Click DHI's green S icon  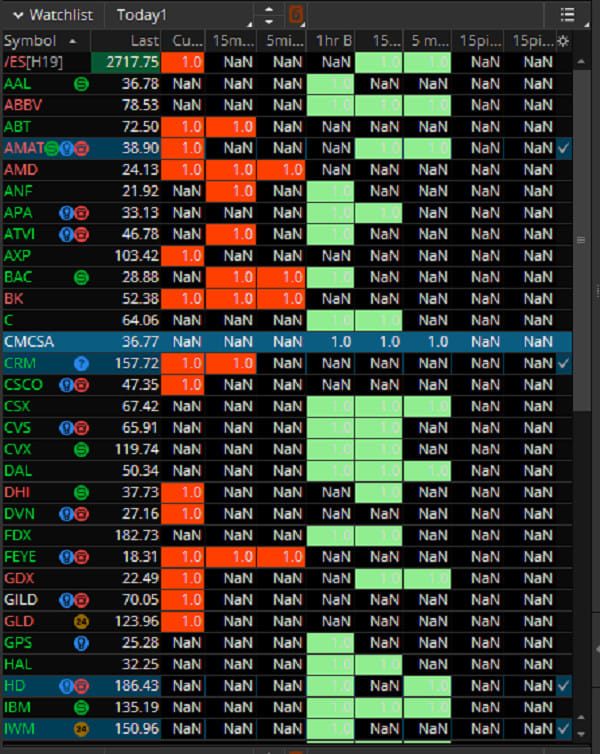[81, 492]
